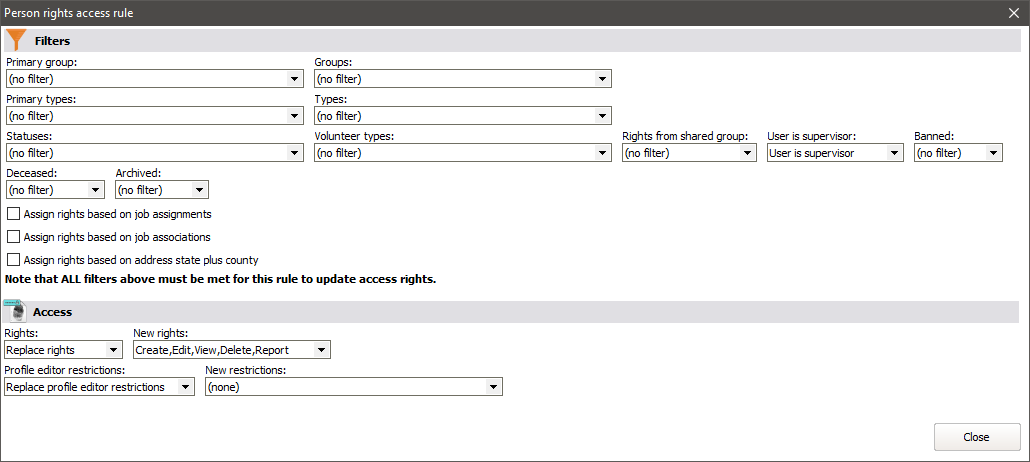Expand the Types filter dropdown
Image resolution: width=1030 pixels, height=462 pixels.
[462, 116]
